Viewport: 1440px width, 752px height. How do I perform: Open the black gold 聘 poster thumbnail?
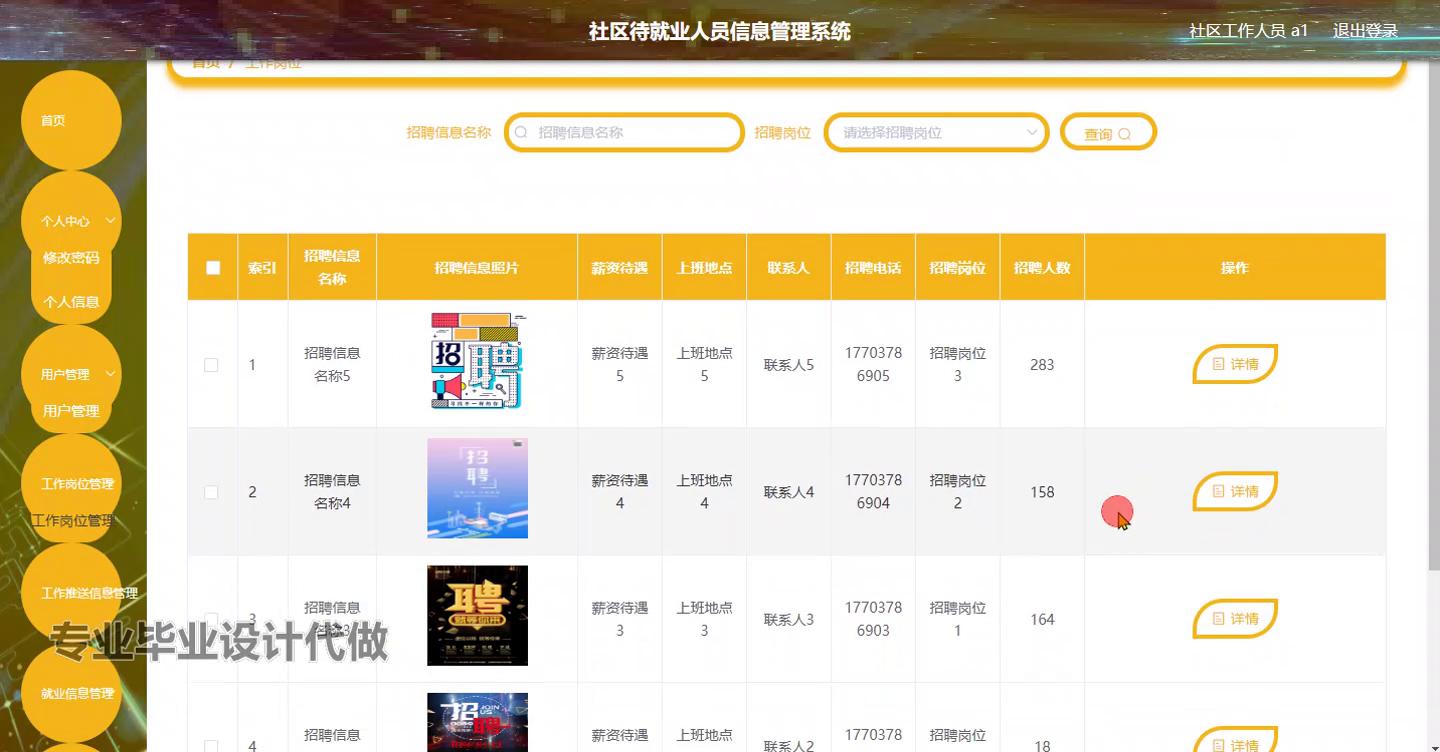click(477, 615)
